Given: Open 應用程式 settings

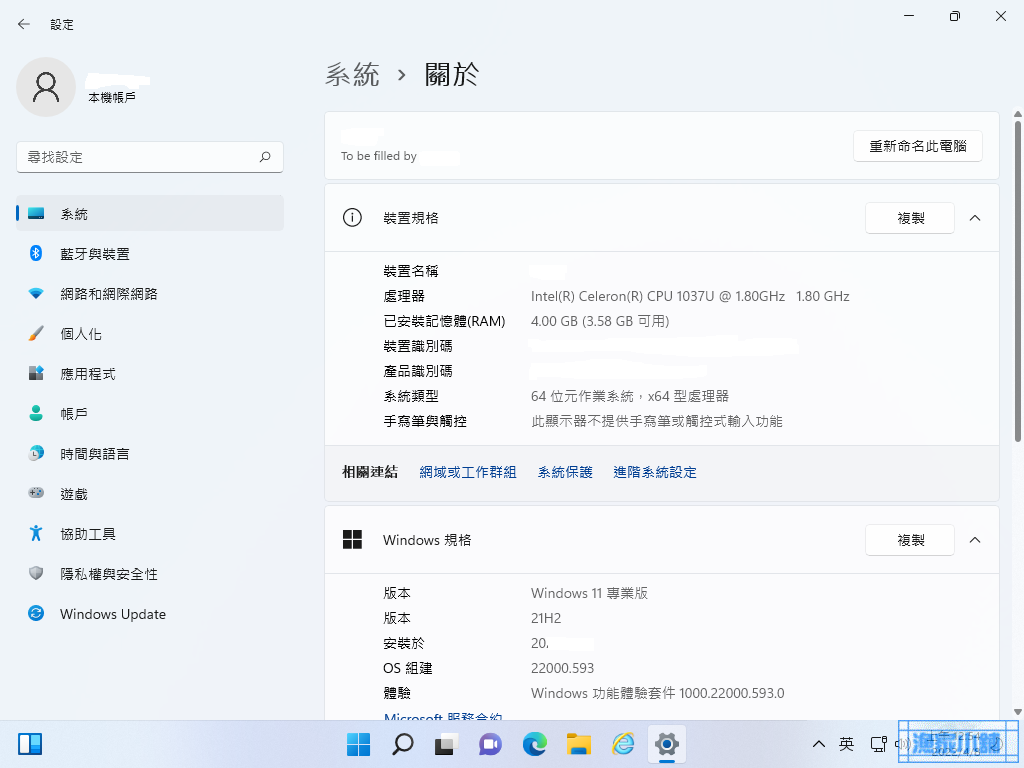Looking at the screenshot, I should (150, 374).
